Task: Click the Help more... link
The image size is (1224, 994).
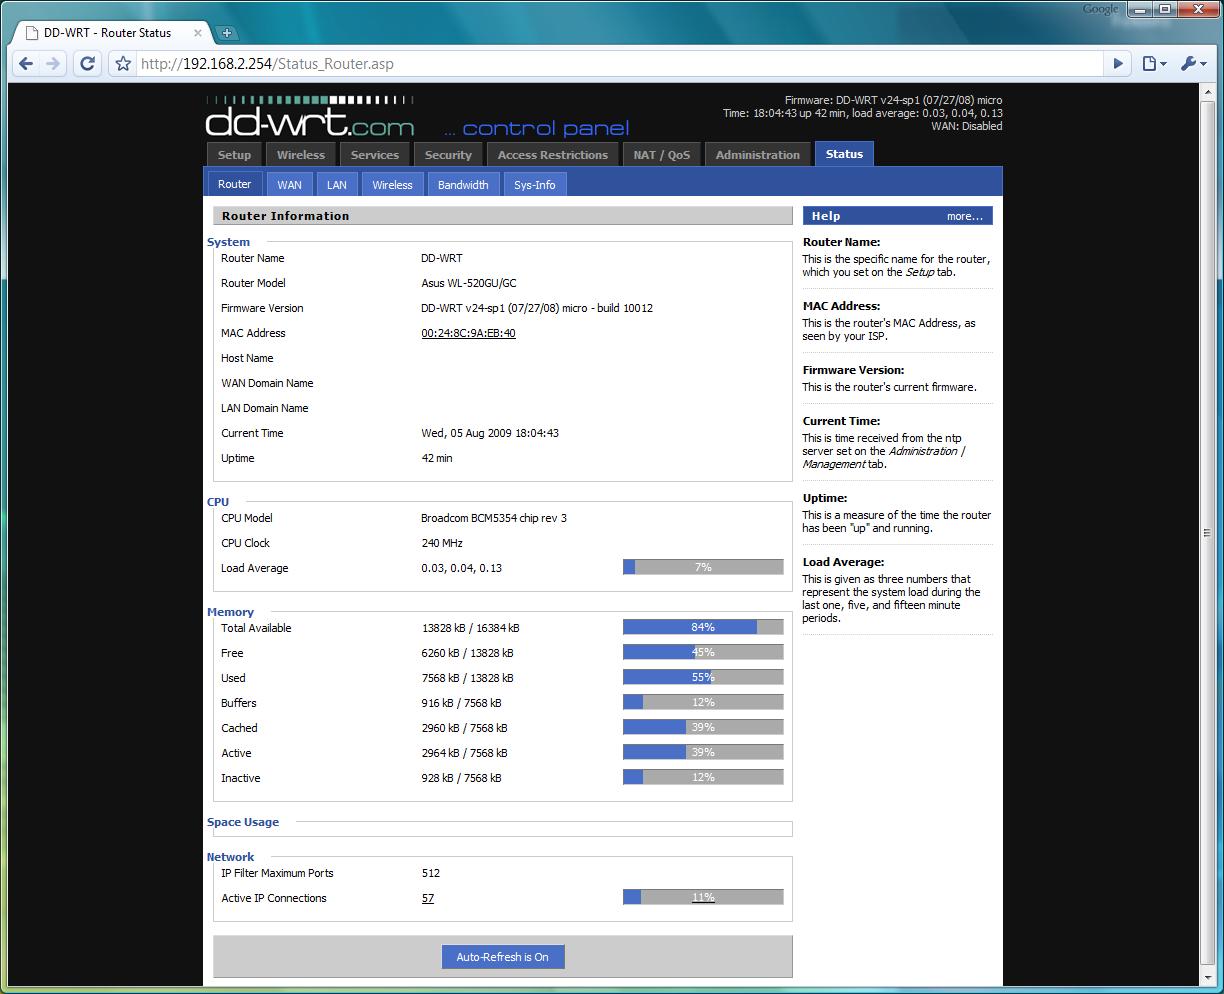Action: (x=965, y=216)
